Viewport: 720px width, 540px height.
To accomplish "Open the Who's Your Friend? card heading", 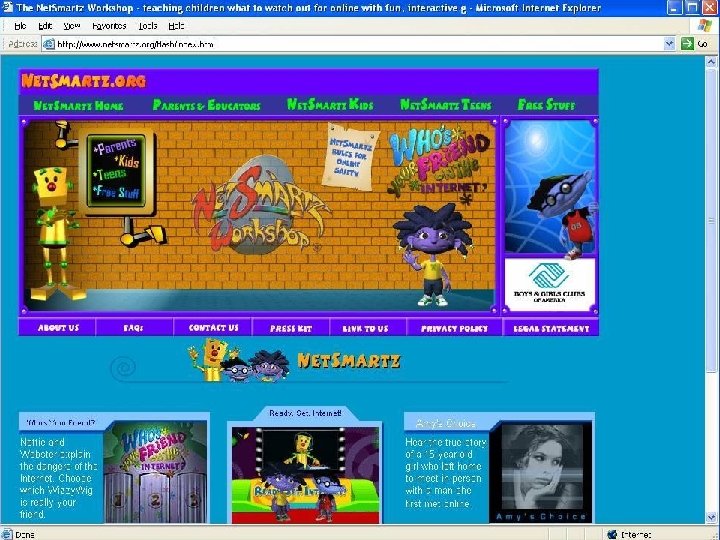I will click(61, 423).
